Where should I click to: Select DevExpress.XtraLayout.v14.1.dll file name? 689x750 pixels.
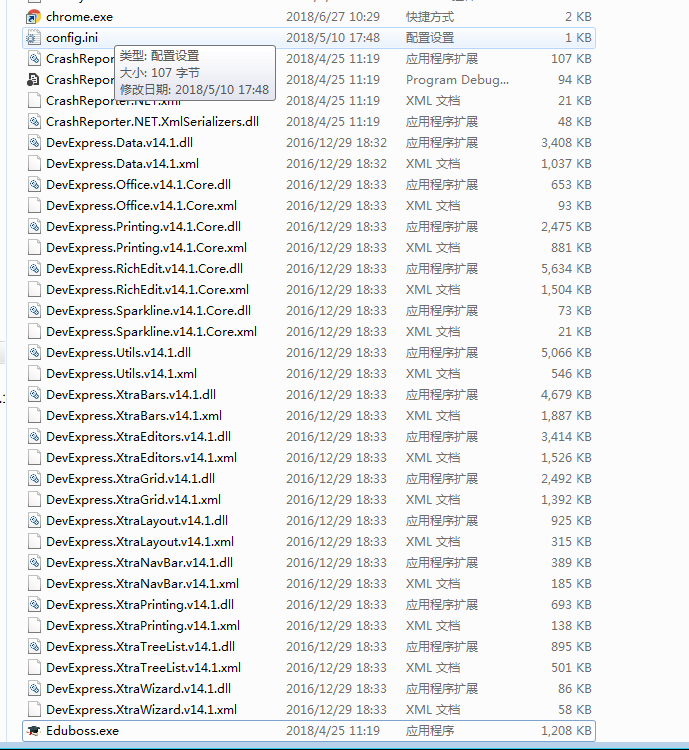137,521
